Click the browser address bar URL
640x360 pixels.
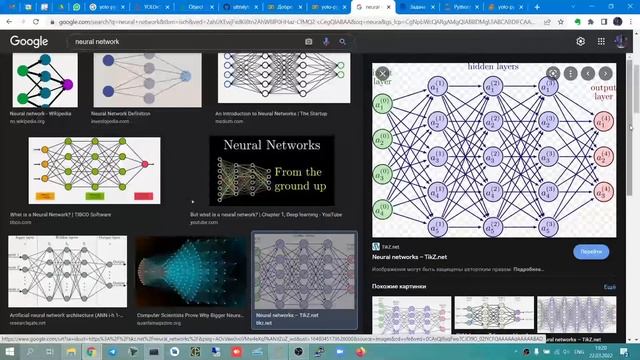point(297,22)
